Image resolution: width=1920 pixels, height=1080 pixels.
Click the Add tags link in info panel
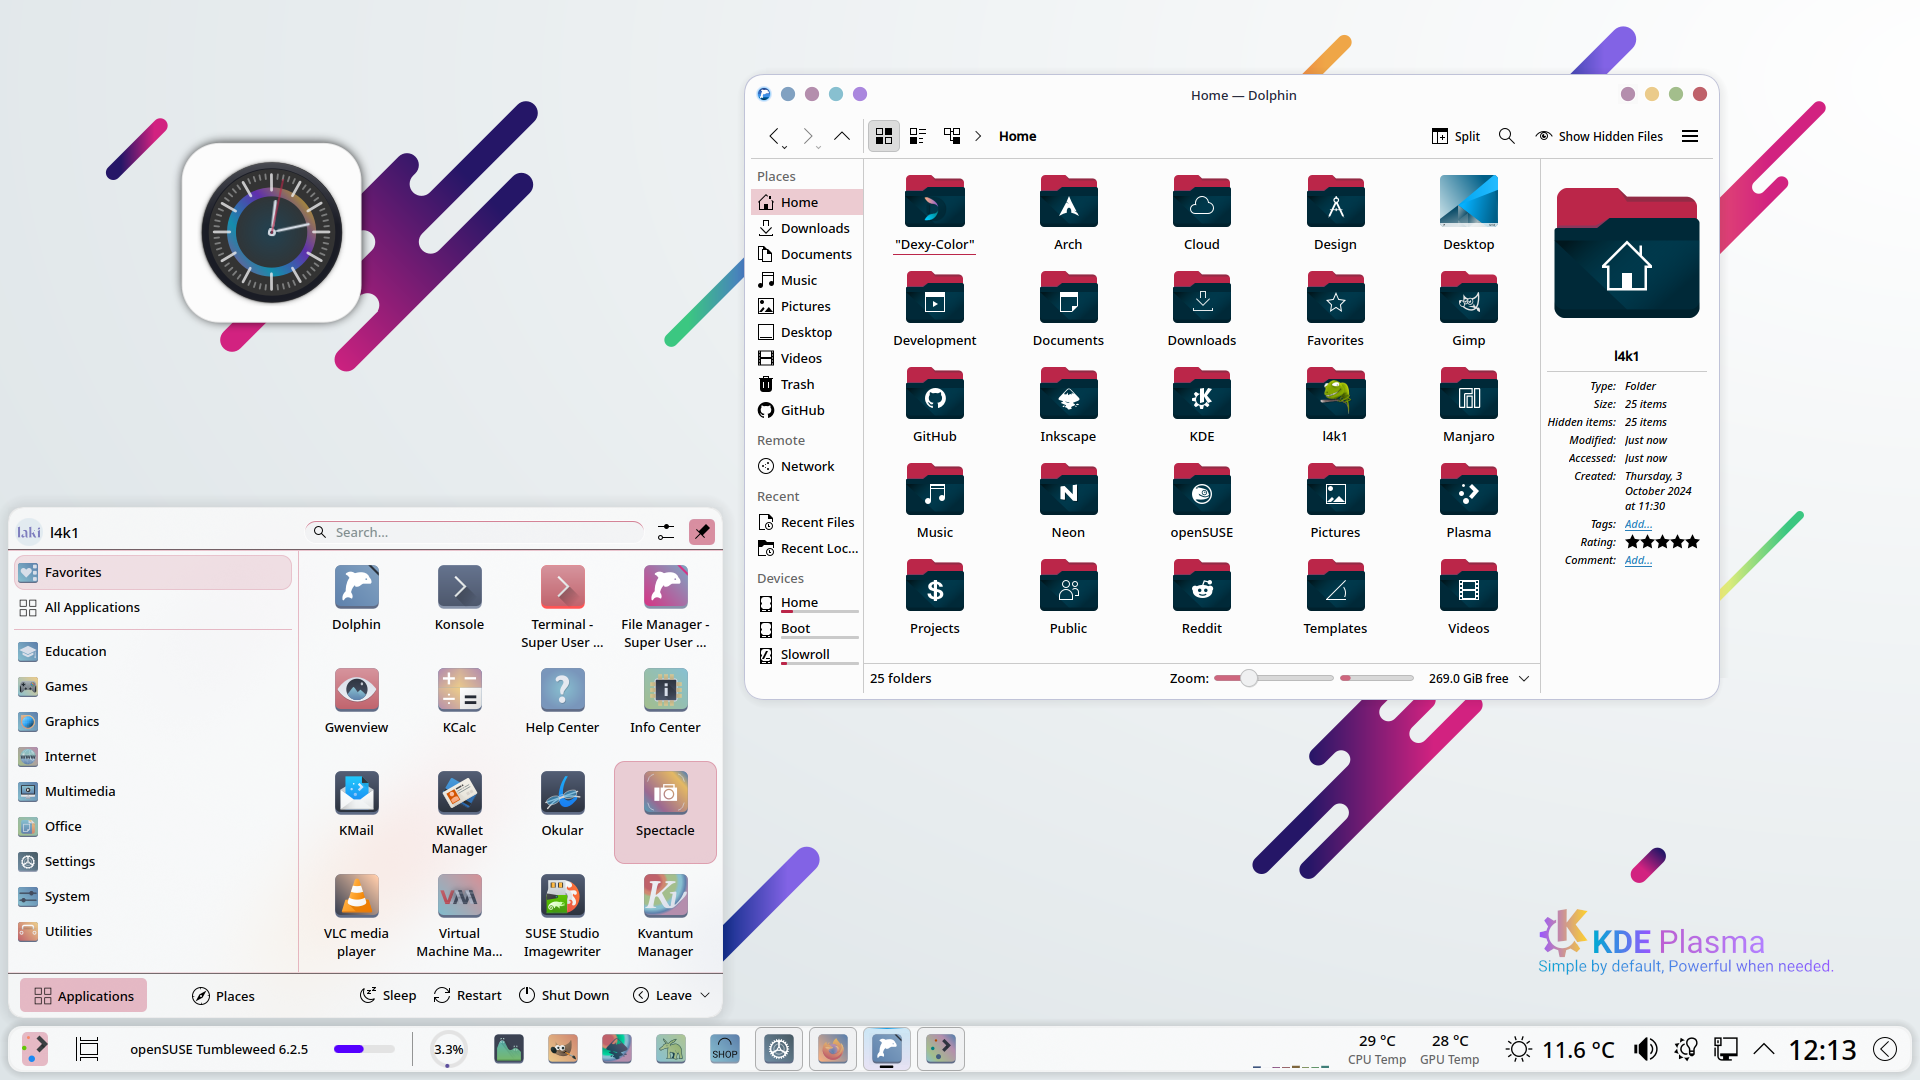tap(1638, 525)
